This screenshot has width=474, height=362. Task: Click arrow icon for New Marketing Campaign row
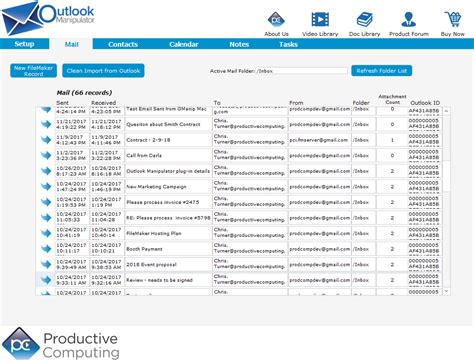pos(46,186)
